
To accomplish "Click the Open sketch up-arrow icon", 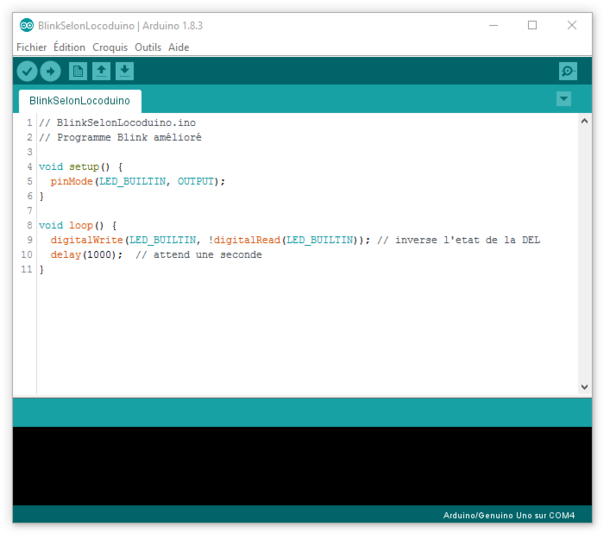I will click(x=101, y=72).
